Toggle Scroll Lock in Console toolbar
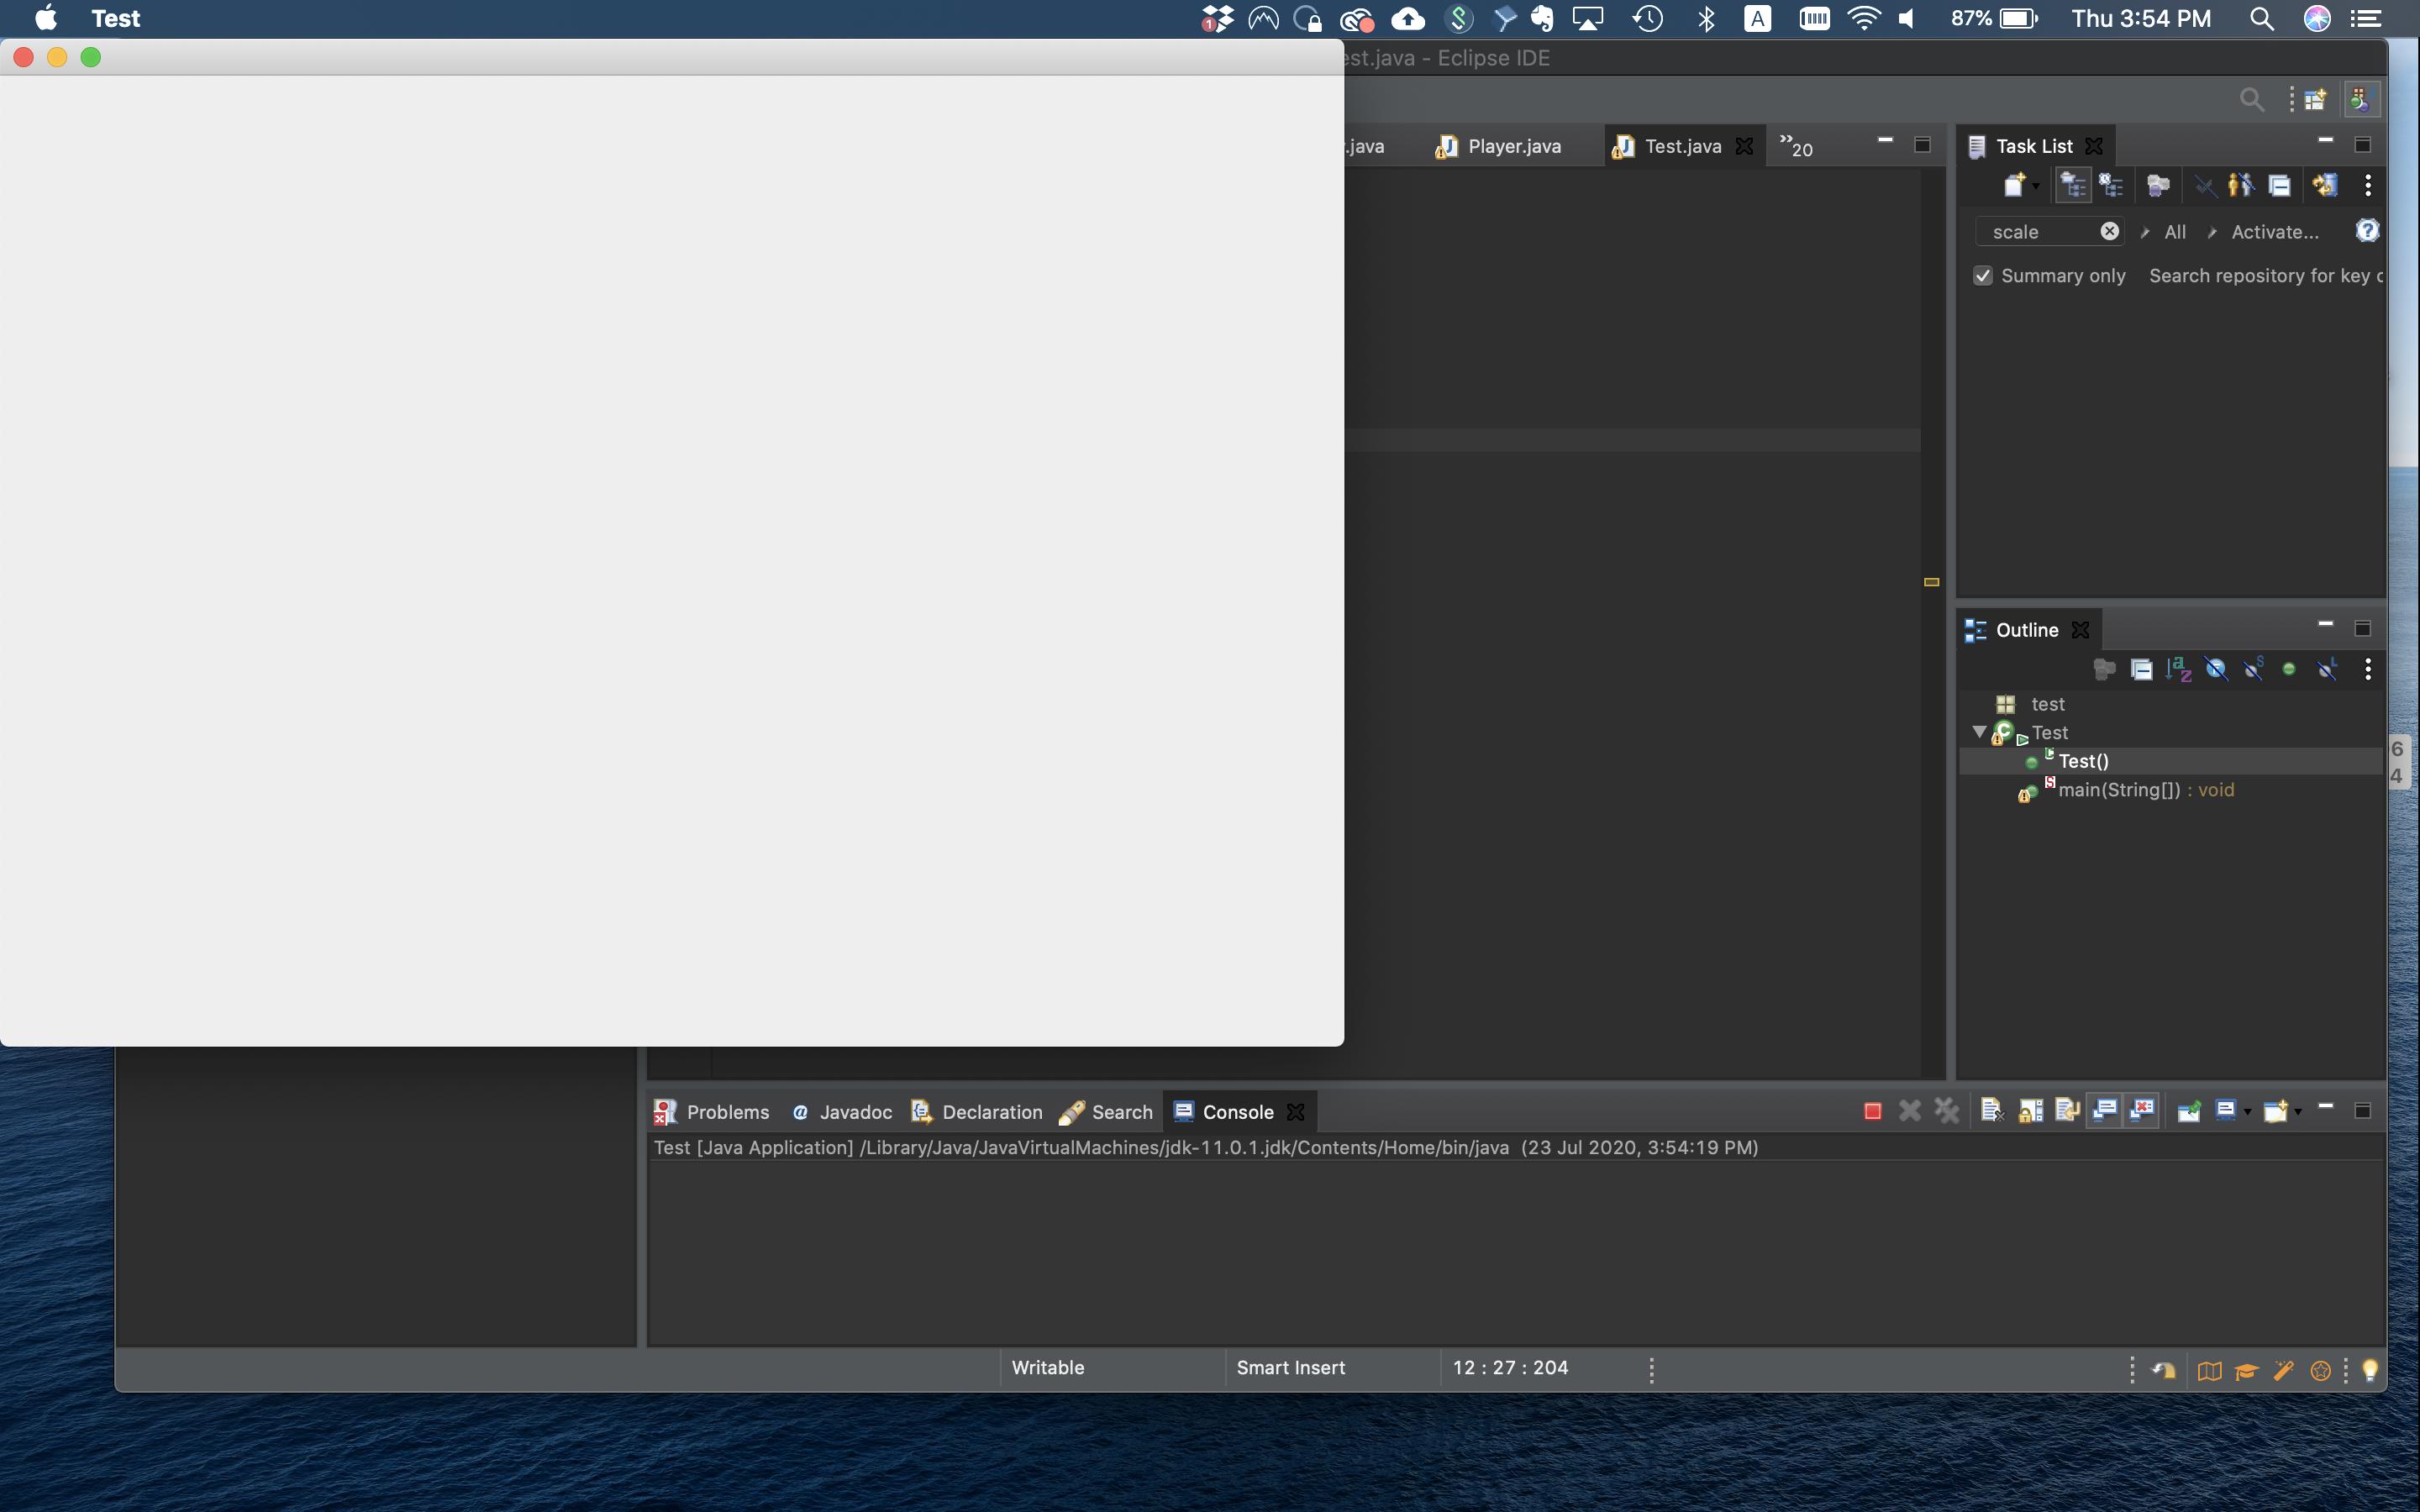This screenshot has width=2420, height=1512. point(2030,1111)
